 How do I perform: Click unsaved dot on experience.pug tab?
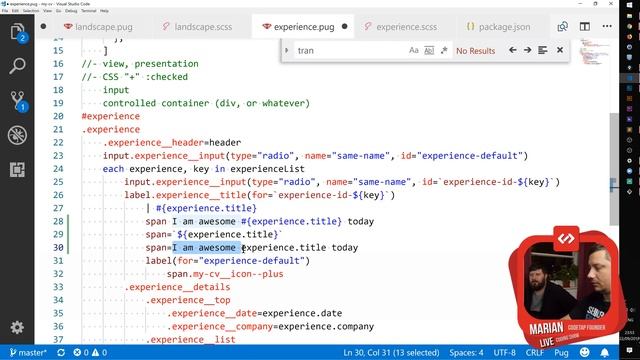(x=344, y=27)
